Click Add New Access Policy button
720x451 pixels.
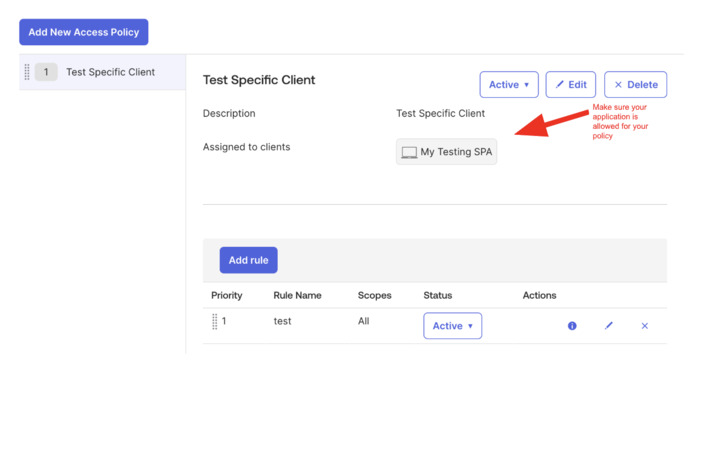pyautogui.click(x=84, y=32)
